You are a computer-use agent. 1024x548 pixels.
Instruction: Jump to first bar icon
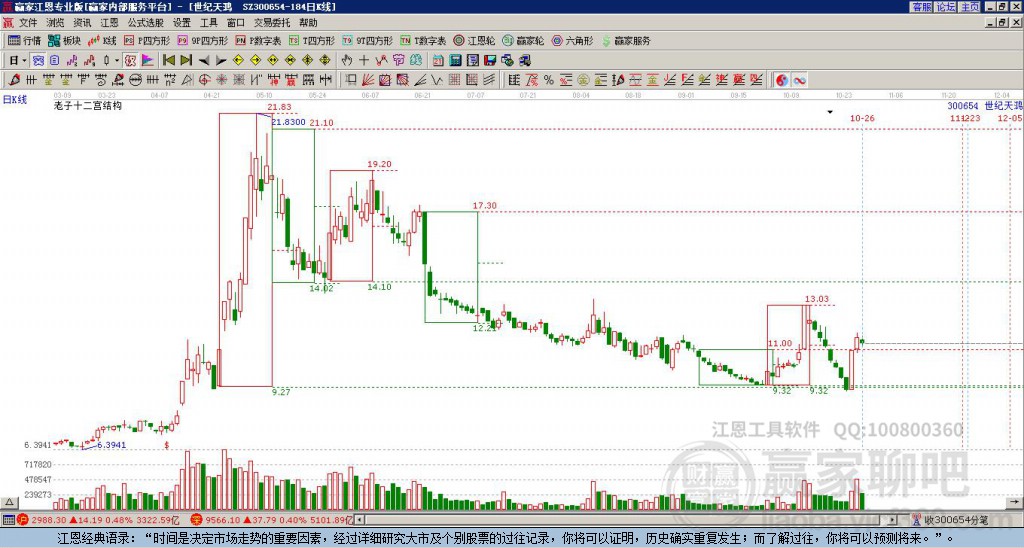[x=168, y=61]
